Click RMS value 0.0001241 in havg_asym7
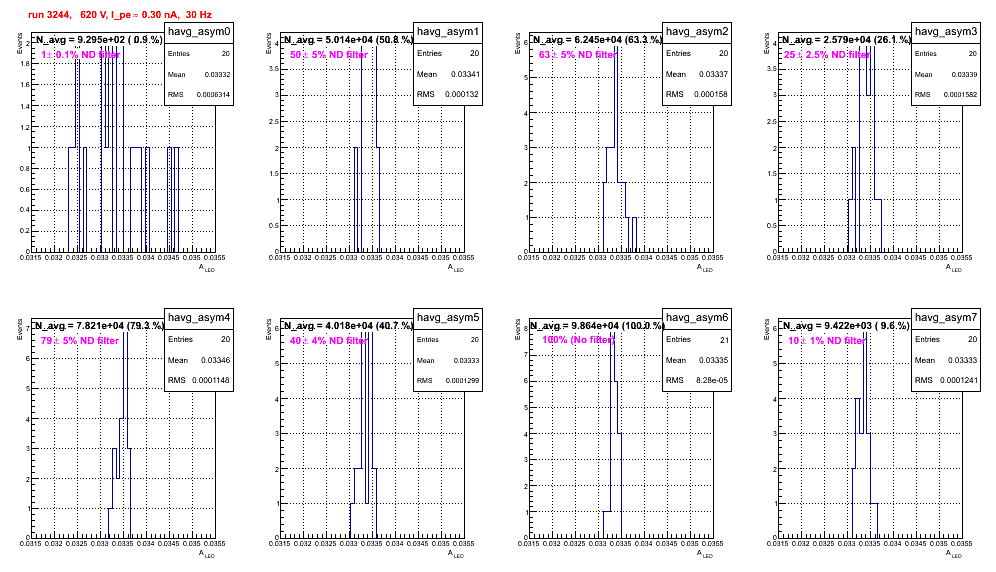Viewport: 996px width, 572px height. pos(960,381)
